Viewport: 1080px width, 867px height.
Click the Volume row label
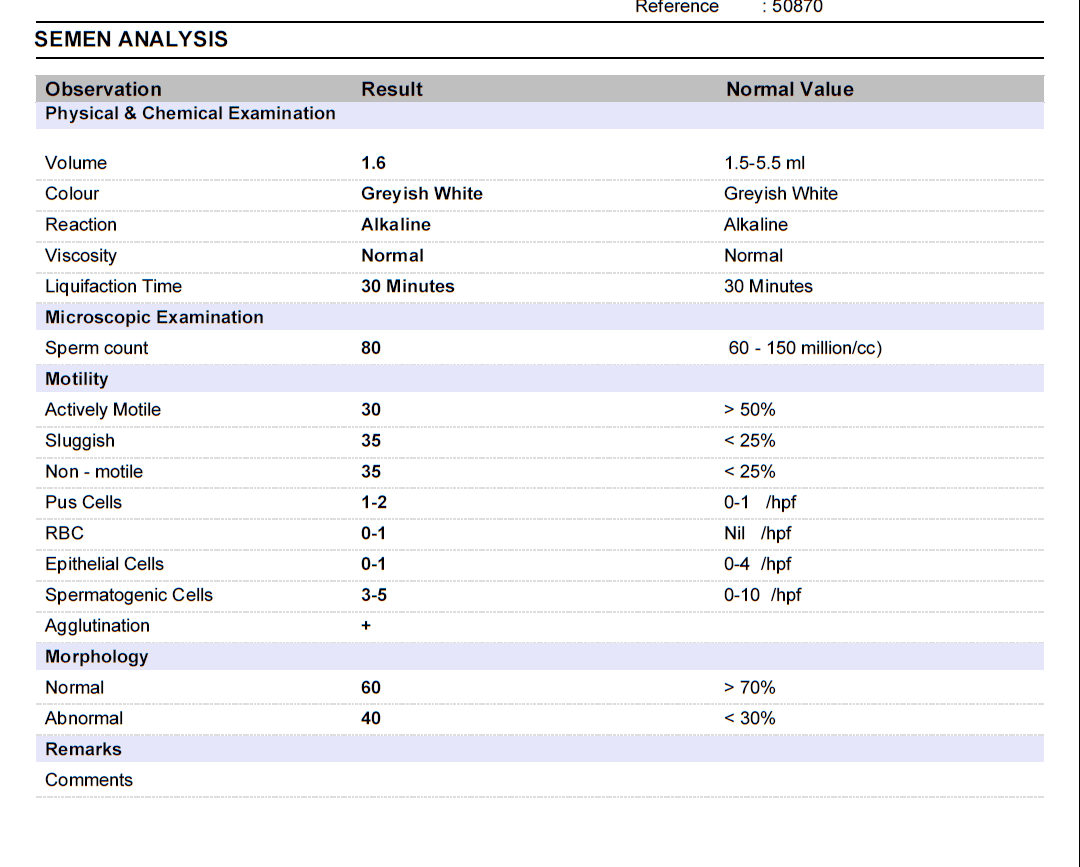click(76, 163)
